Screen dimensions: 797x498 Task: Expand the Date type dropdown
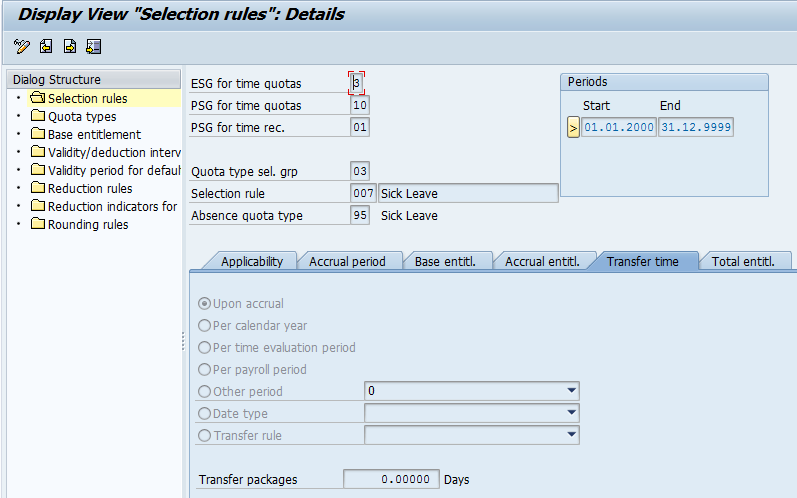click(x=571, y=413)
